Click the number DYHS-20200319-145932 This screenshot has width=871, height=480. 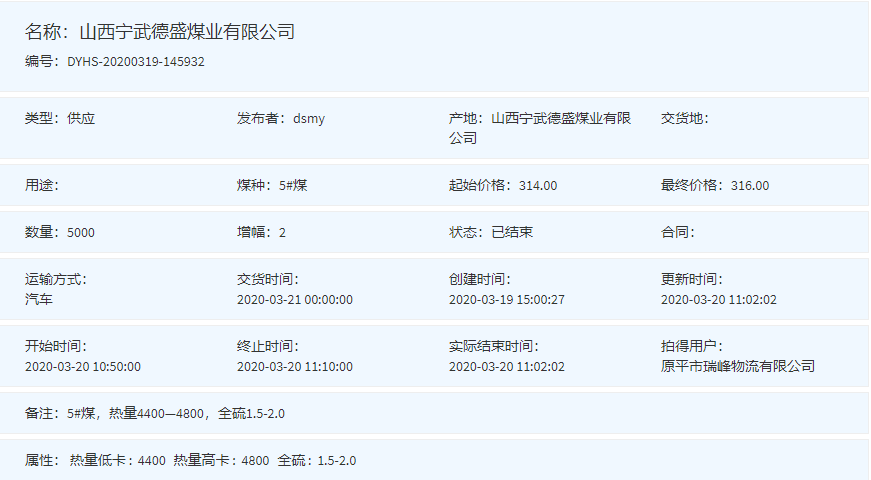136,62
